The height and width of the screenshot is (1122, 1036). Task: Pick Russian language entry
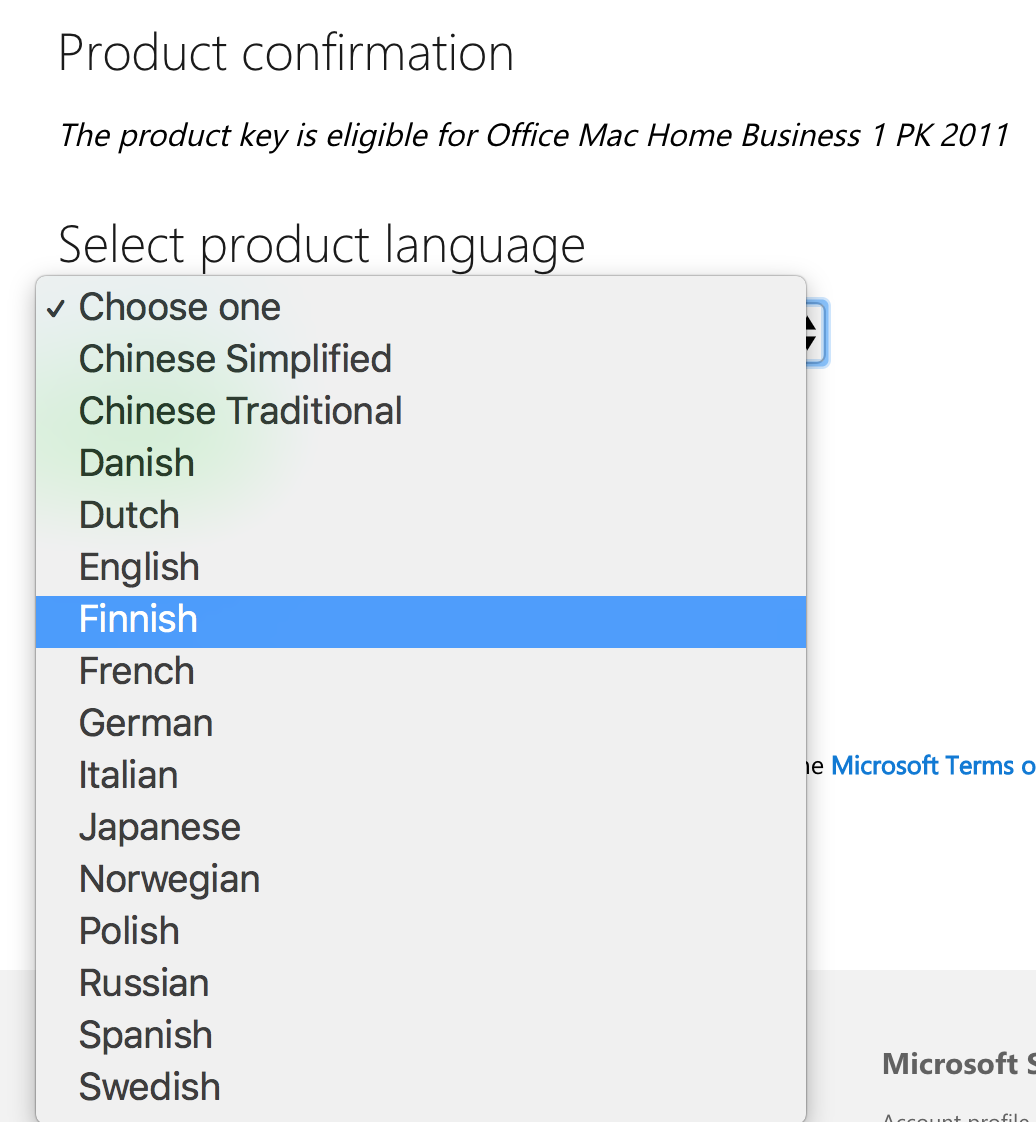point(421,984)
